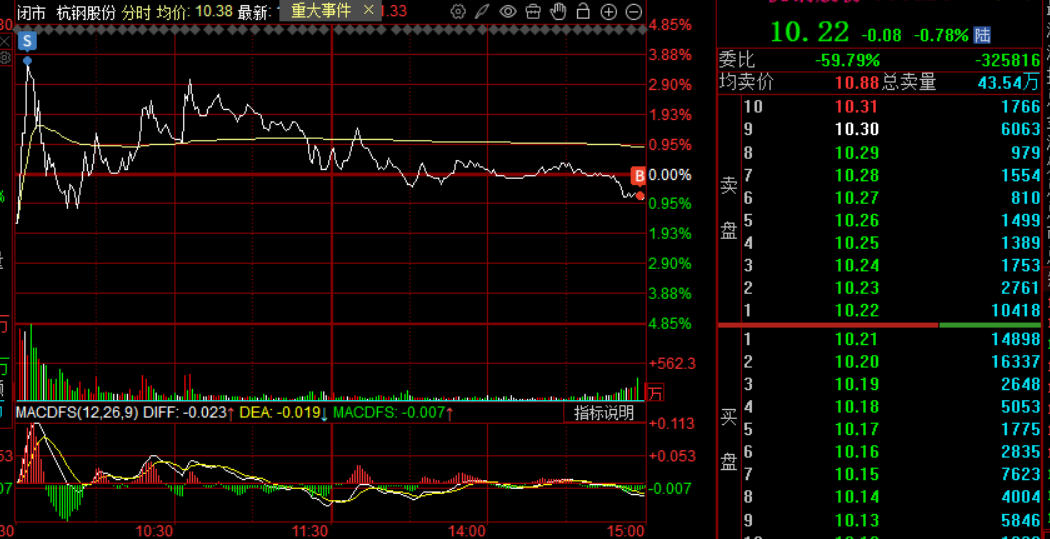Screen dimensions: 1050x539
Task: Zoom in with the plus circle icon
Action: (x=608, y=11)
